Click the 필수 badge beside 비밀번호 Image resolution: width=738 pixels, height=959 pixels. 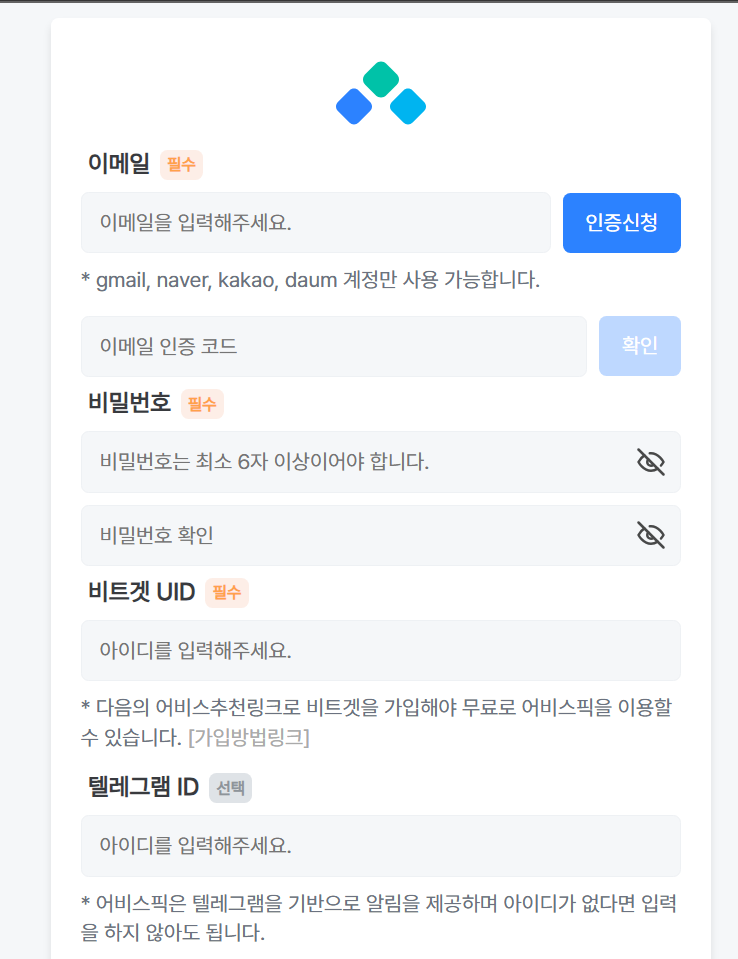pos(202,404)
